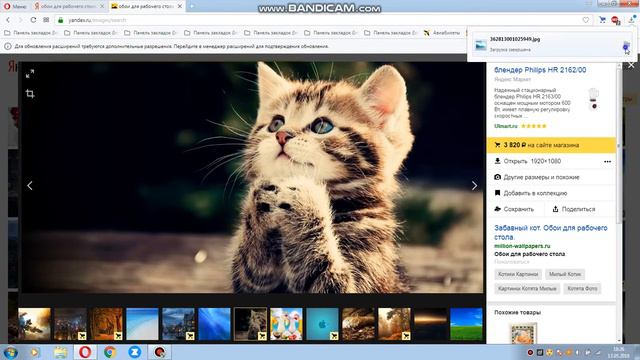Open the downloads toolbar icon
640x360 pixels.
(631, 19)
